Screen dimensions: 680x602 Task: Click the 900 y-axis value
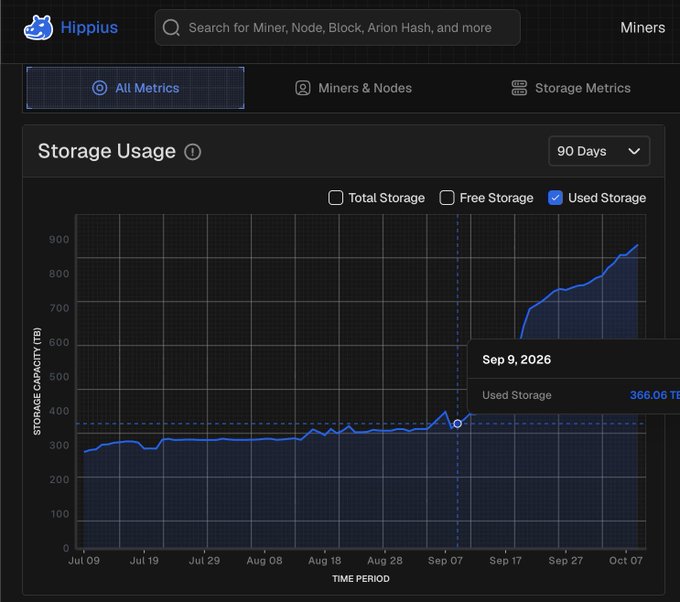(x=59, y=239)
